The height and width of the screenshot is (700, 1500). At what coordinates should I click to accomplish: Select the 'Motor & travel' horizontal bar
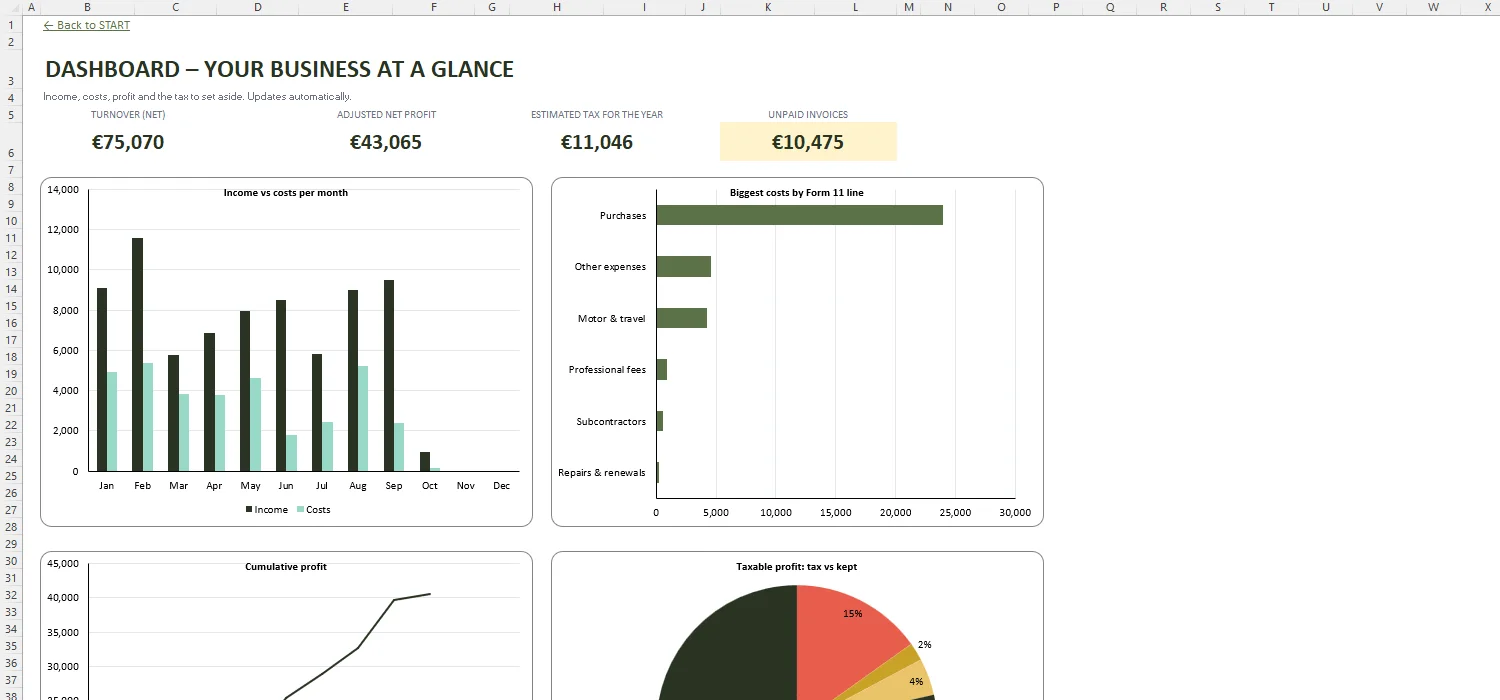point(682,318)
